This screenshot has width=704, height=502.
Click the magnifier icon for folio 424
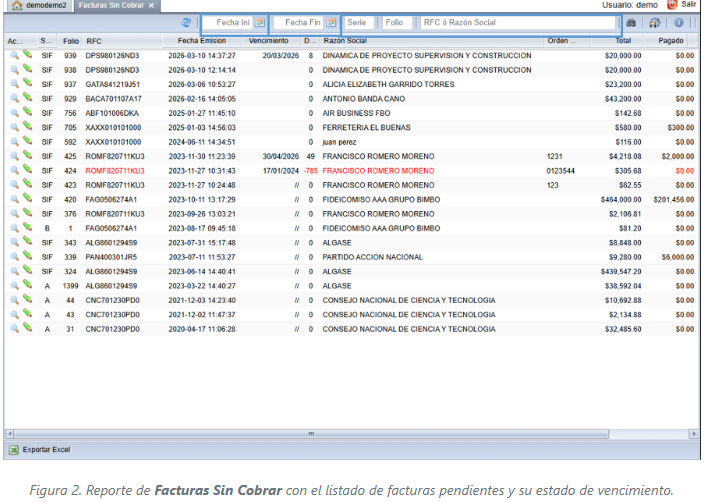[14, 171]
